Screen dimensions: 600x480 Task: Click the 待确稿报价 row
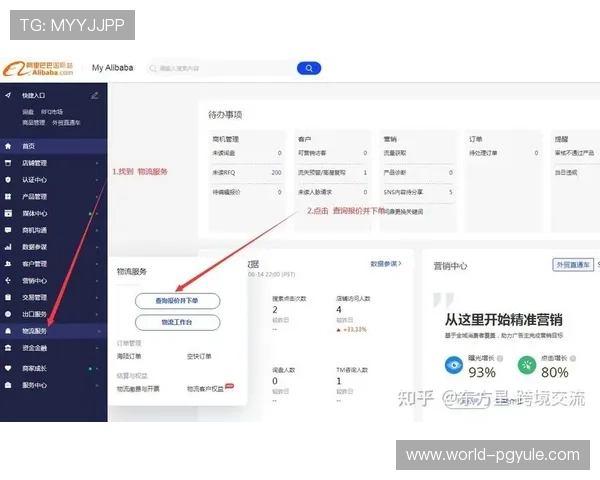pos(247,192)
